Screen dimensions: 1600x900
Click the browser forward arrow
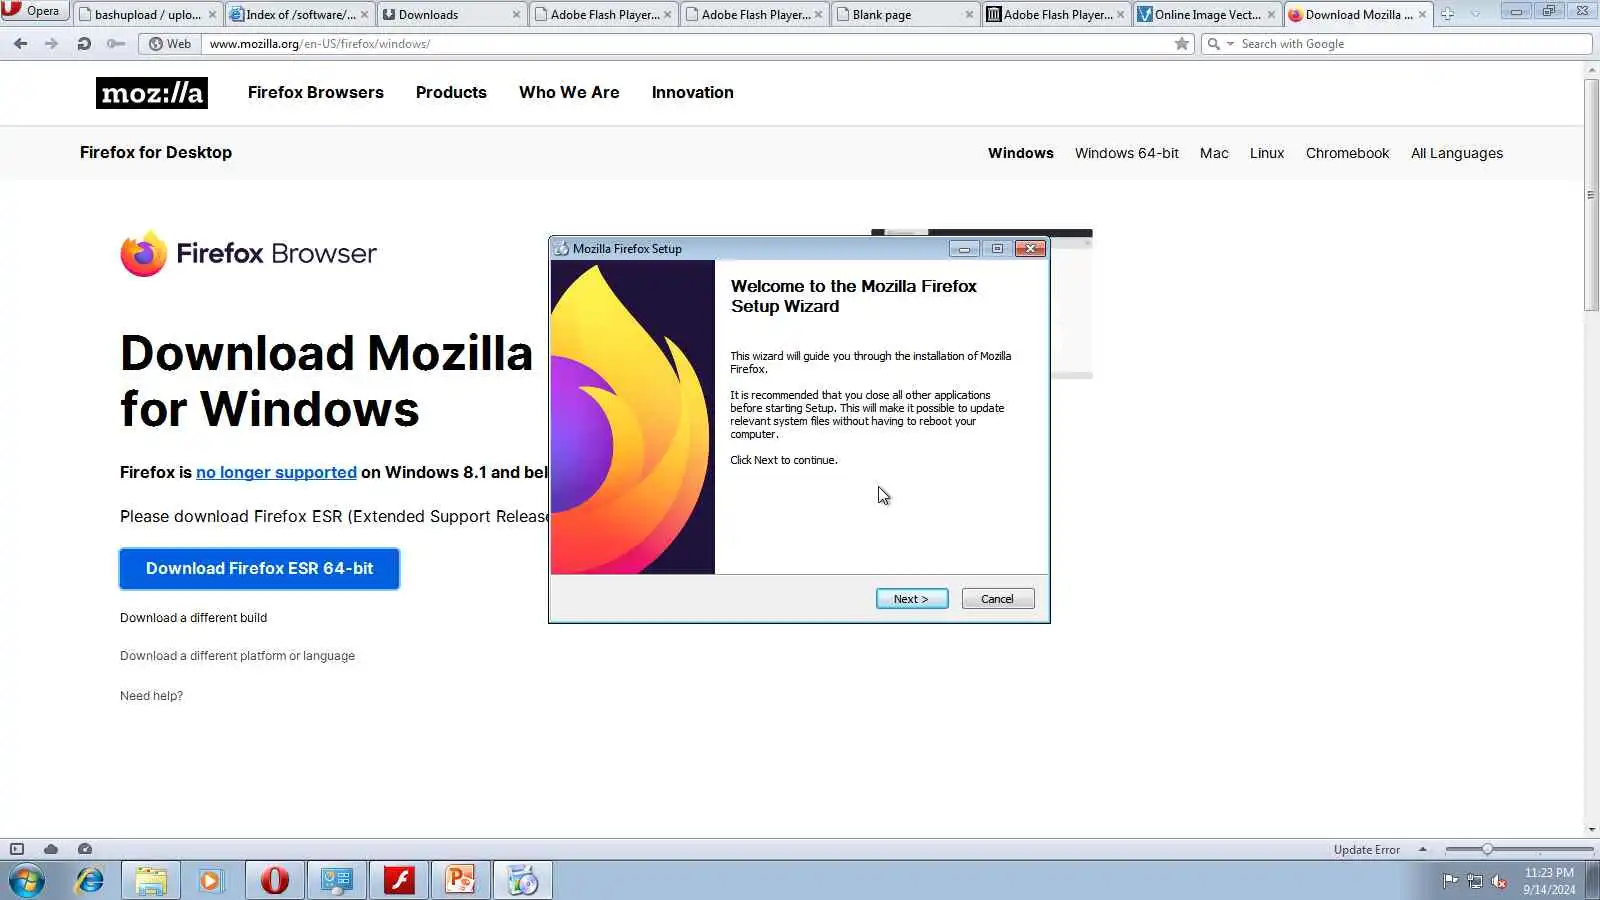(51, 44)
